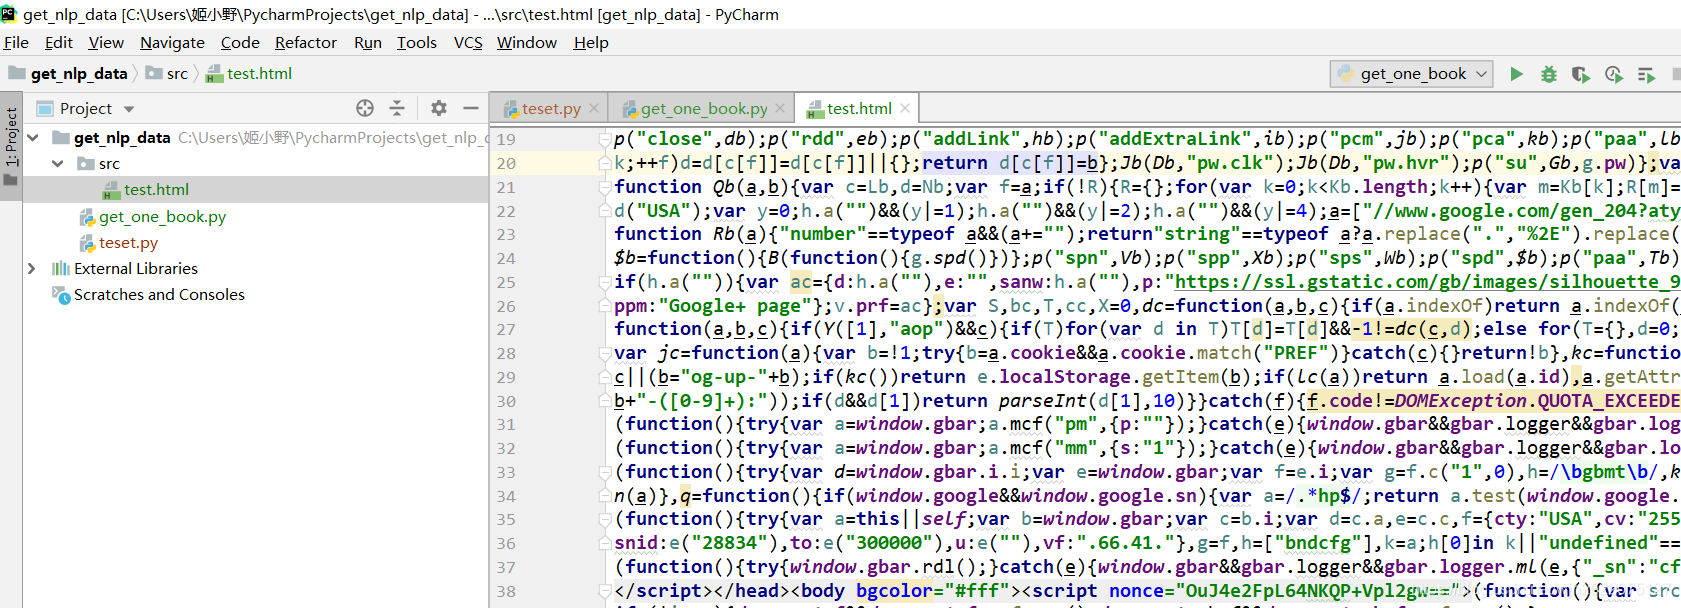
Task: Switch to the get_one_book.py editor tab
Action: point(704,109)
